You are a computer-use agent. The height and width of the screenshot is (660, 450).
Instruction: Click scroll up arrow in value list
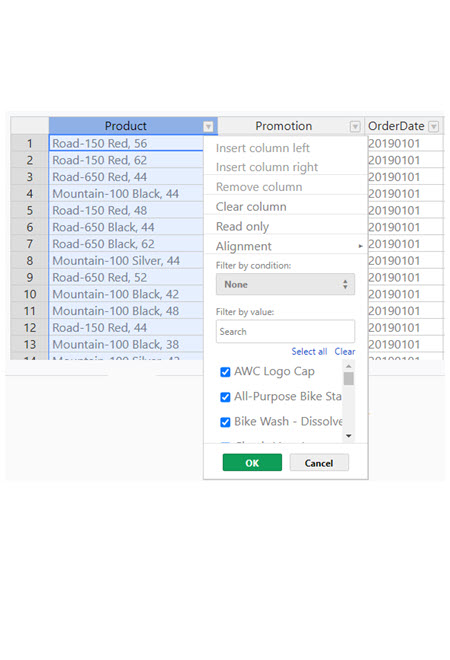pos(349,367)
